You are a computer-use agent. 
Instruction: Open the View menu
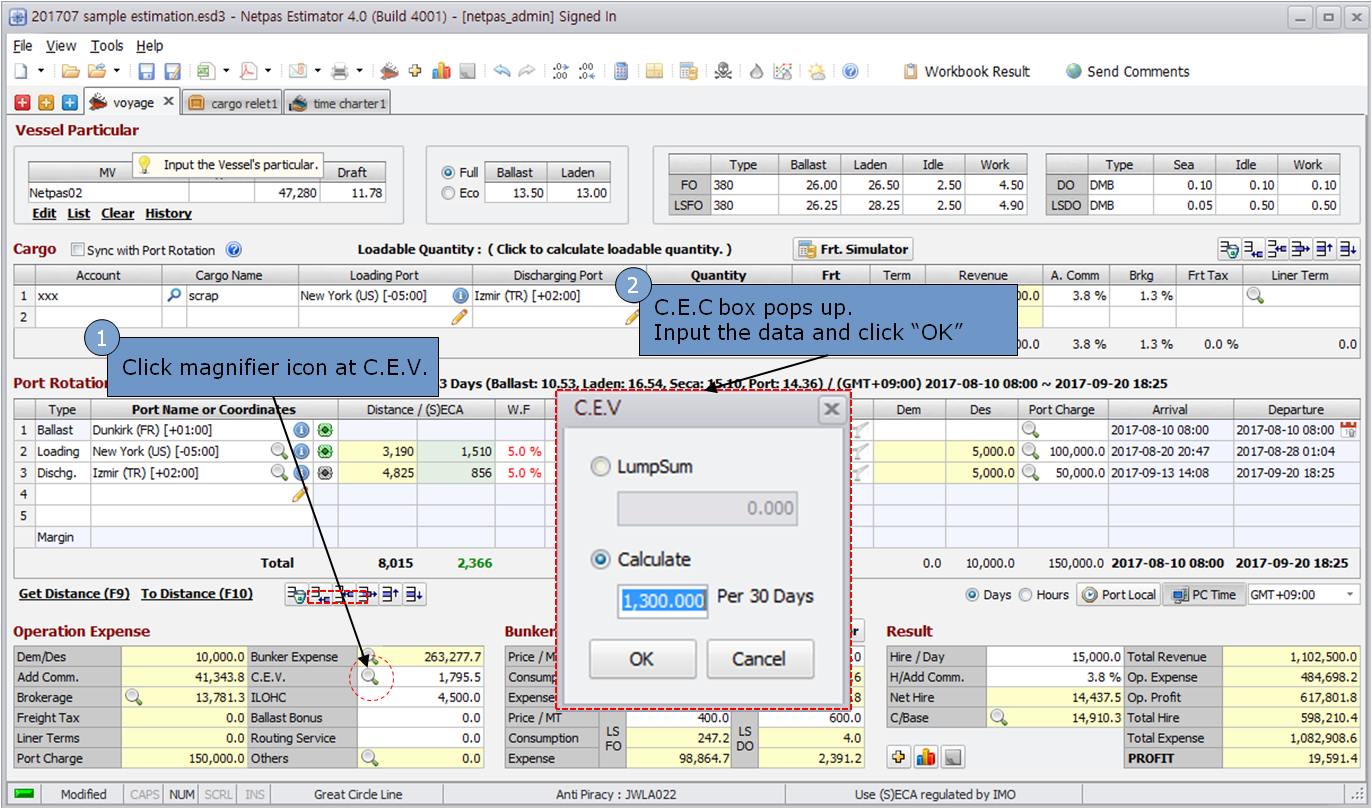61,46
